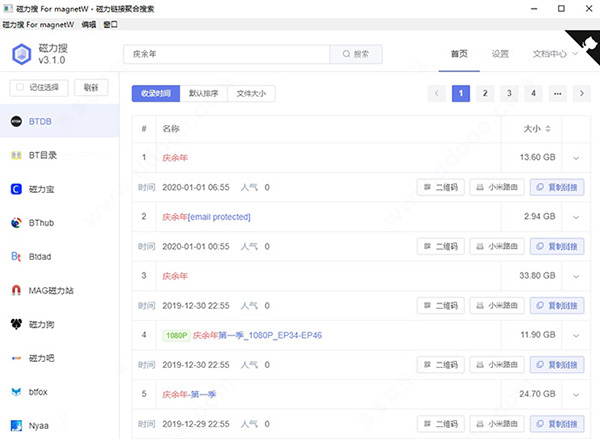Open the 编辑 menu

(89, 23)
